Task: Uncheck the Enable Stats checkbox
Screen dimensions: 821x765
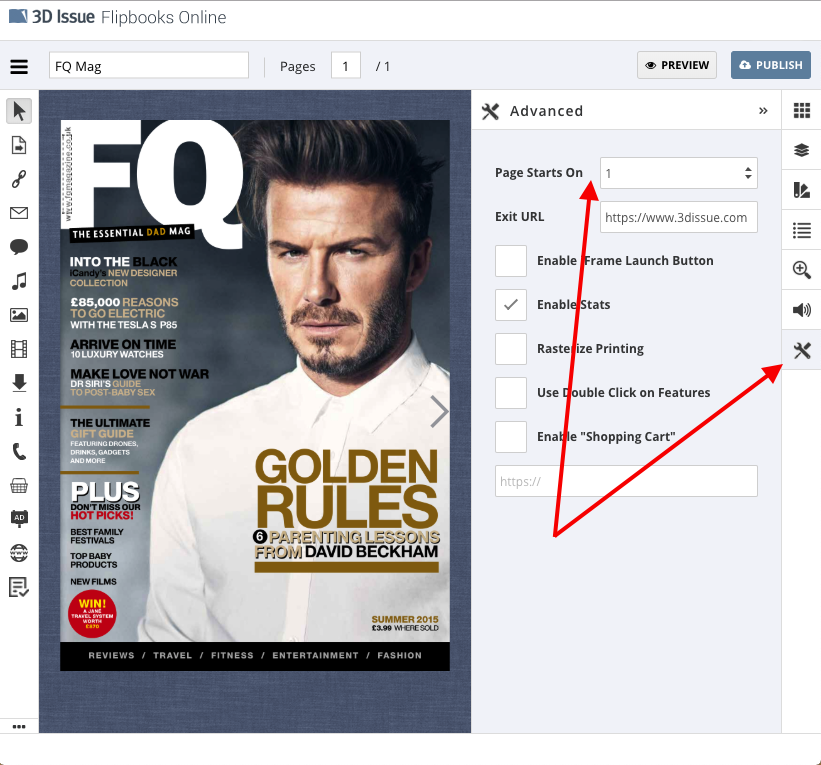Action: pos(511,305)
